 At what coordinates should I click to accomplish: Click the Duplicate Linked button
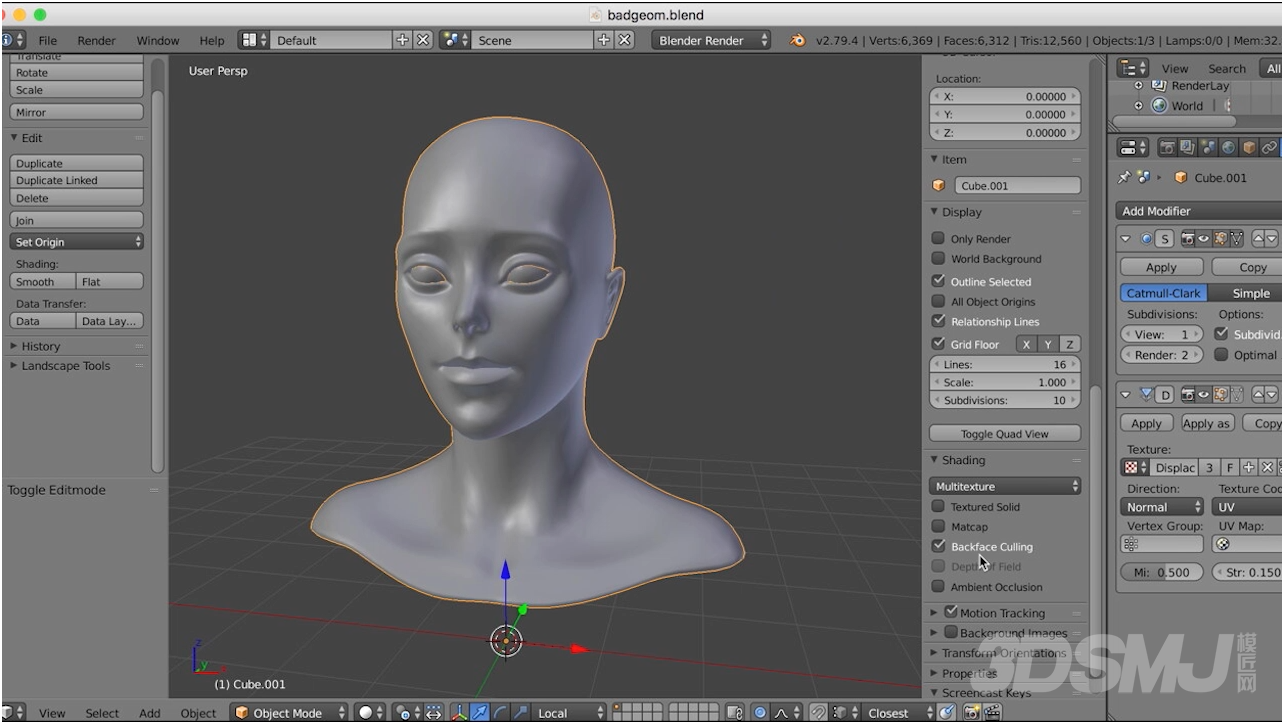(77, 181)
